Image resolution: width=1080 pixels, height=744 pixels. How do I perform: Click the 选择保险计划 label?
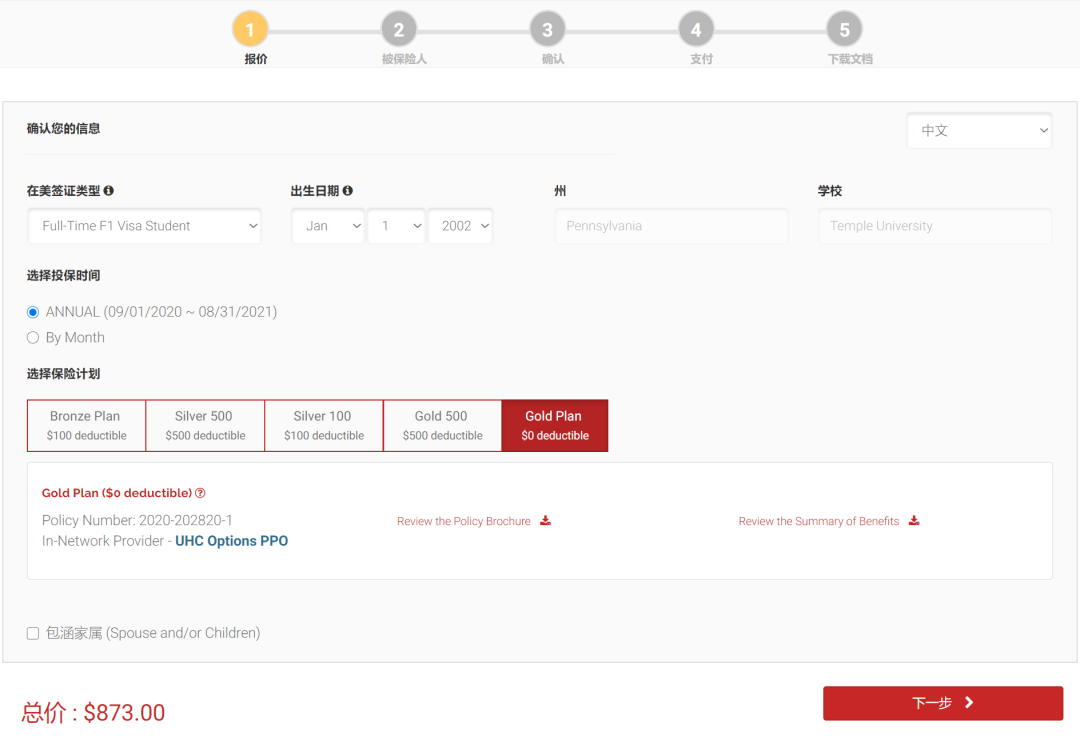click(x=63, y=374)
